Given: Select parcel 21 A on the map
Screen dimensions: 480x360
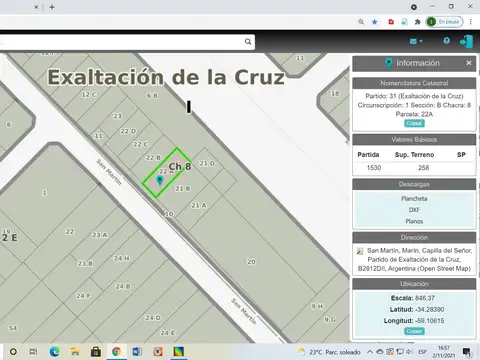Looking at the screenshot, I should coord(199,205).
